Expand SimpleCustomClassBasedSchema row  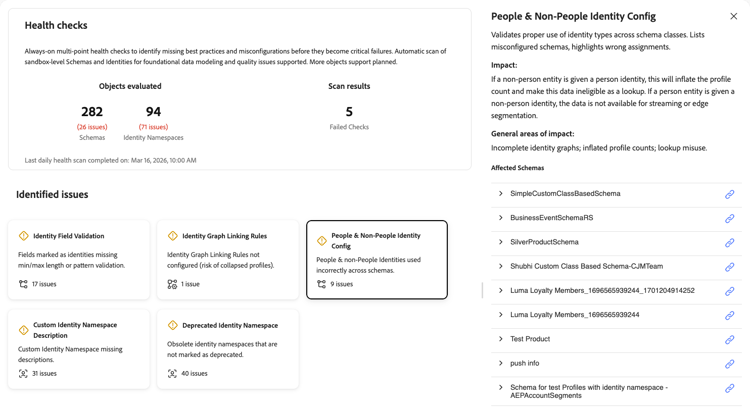501,194
